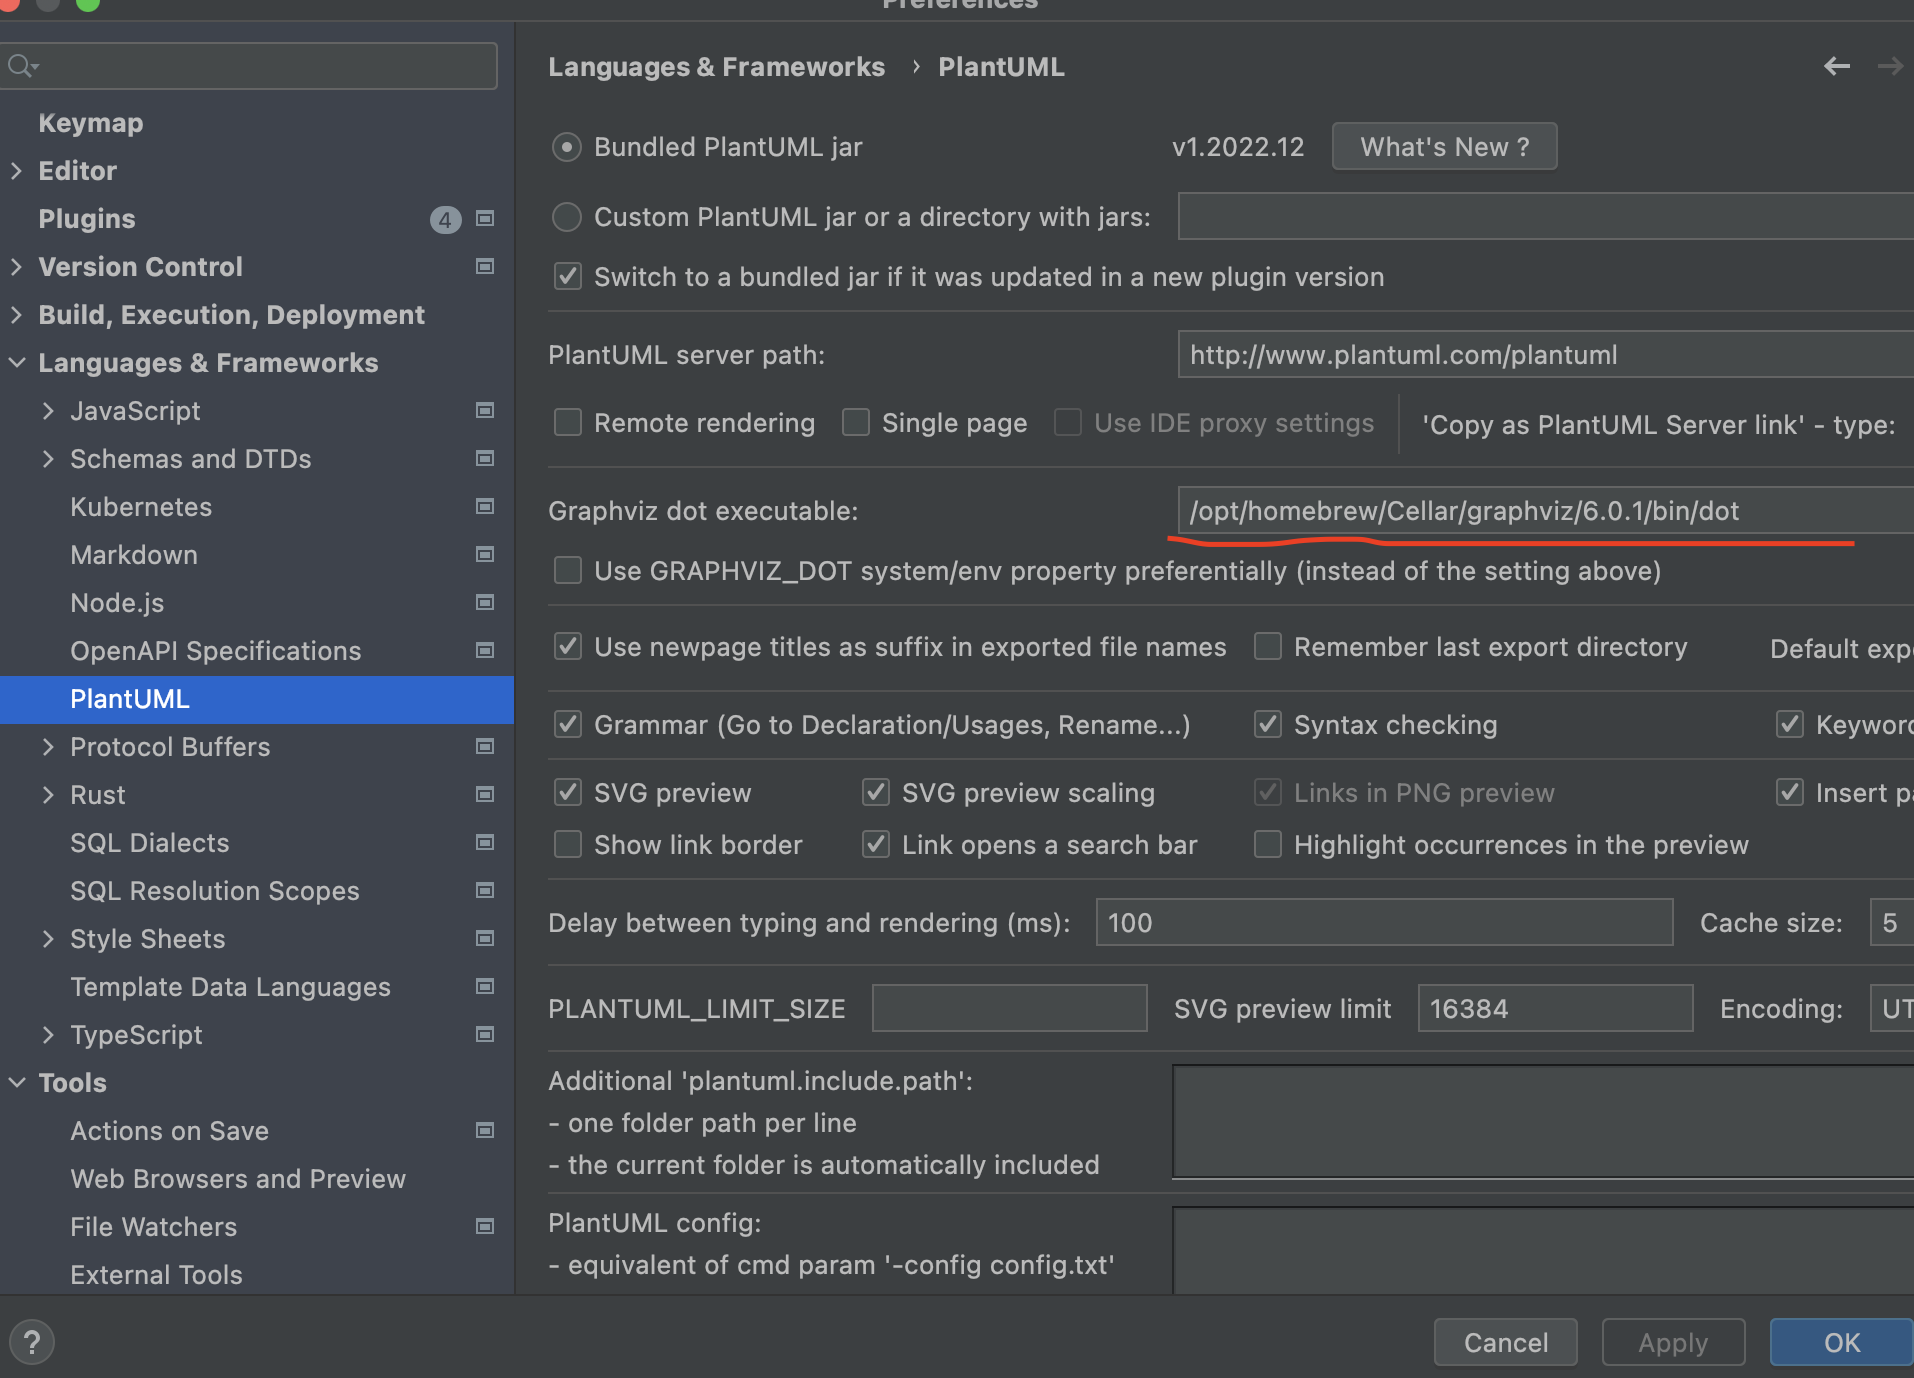Enable Remote rendering checkbox
The image size is (1914, 1378).
(x=568, y=423)
